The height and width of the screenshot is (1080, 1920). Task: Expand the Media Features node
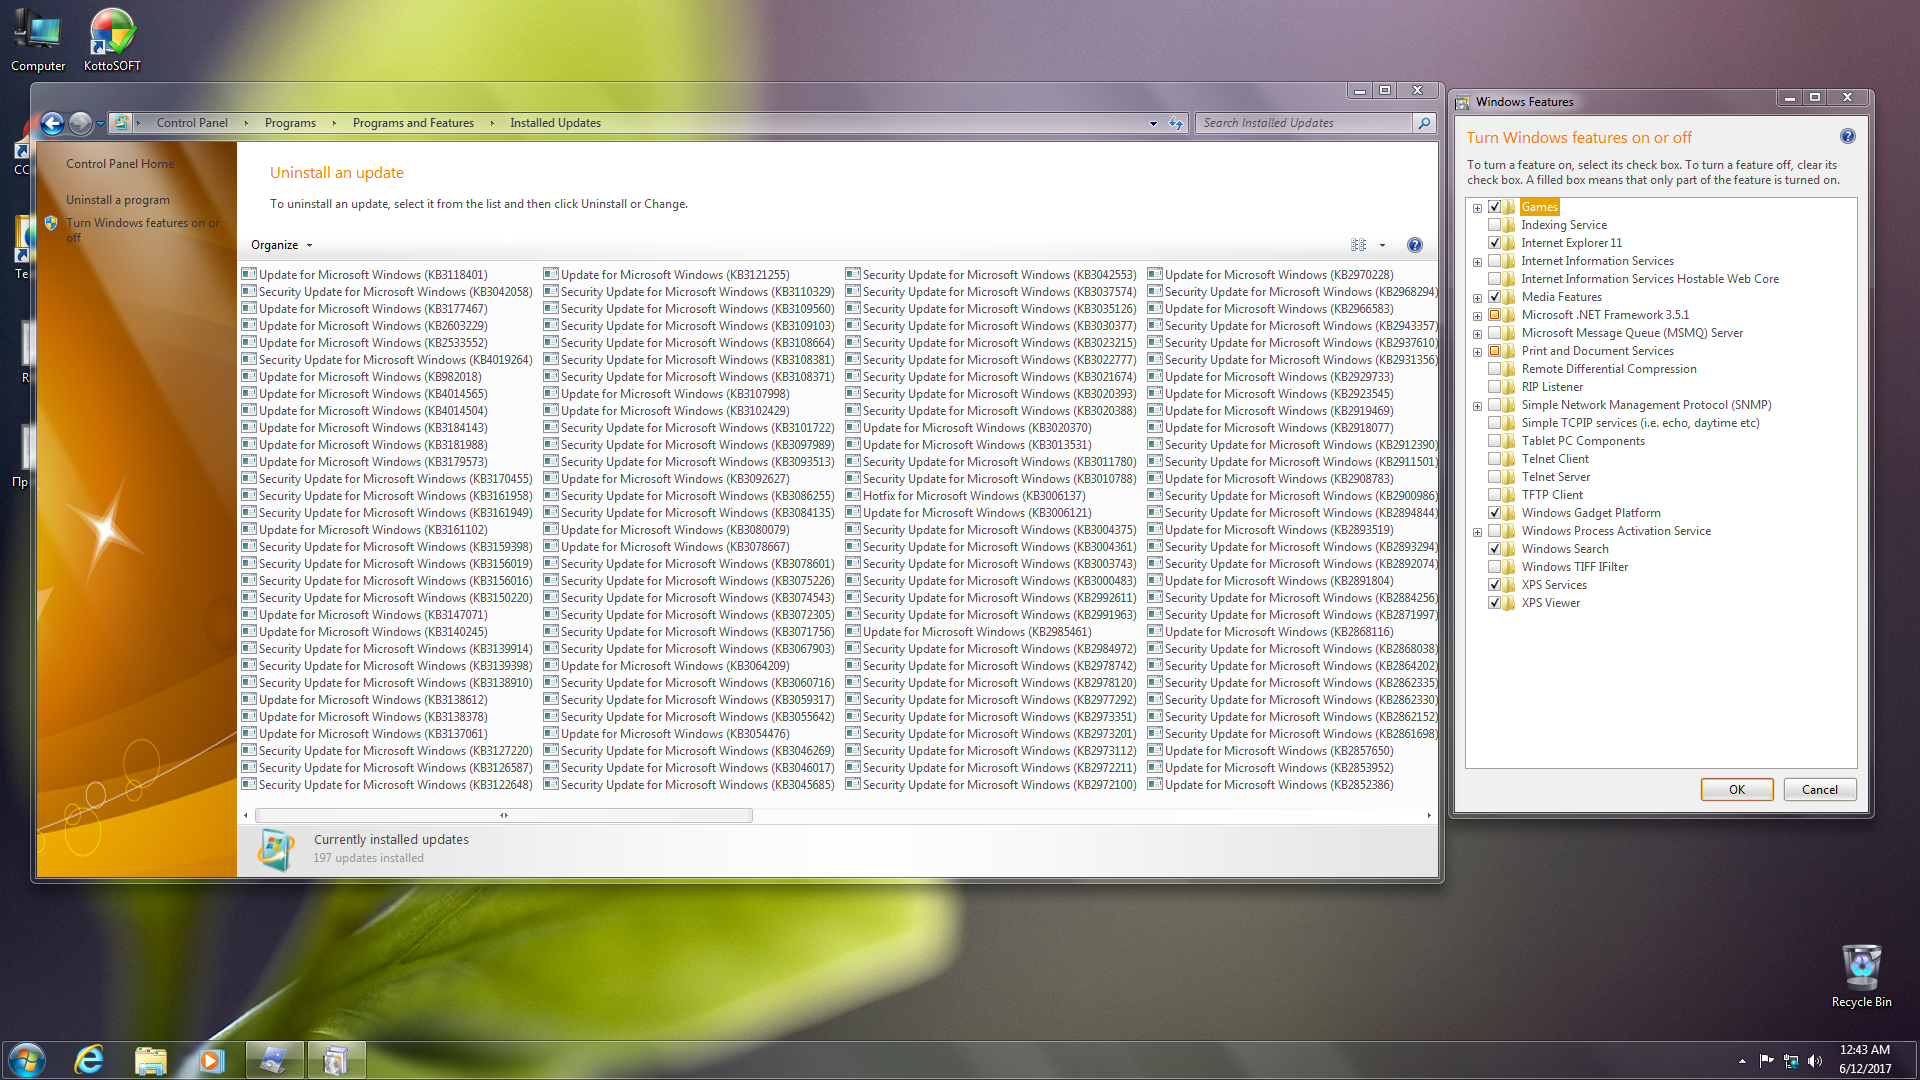click(x=1477, y=298)
